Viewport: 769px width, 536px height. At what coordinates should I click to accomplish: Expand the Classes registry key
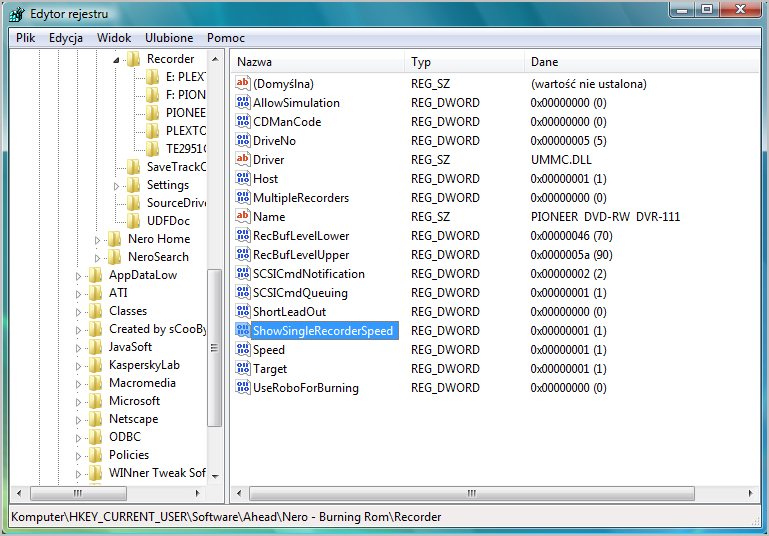point(78,312)
